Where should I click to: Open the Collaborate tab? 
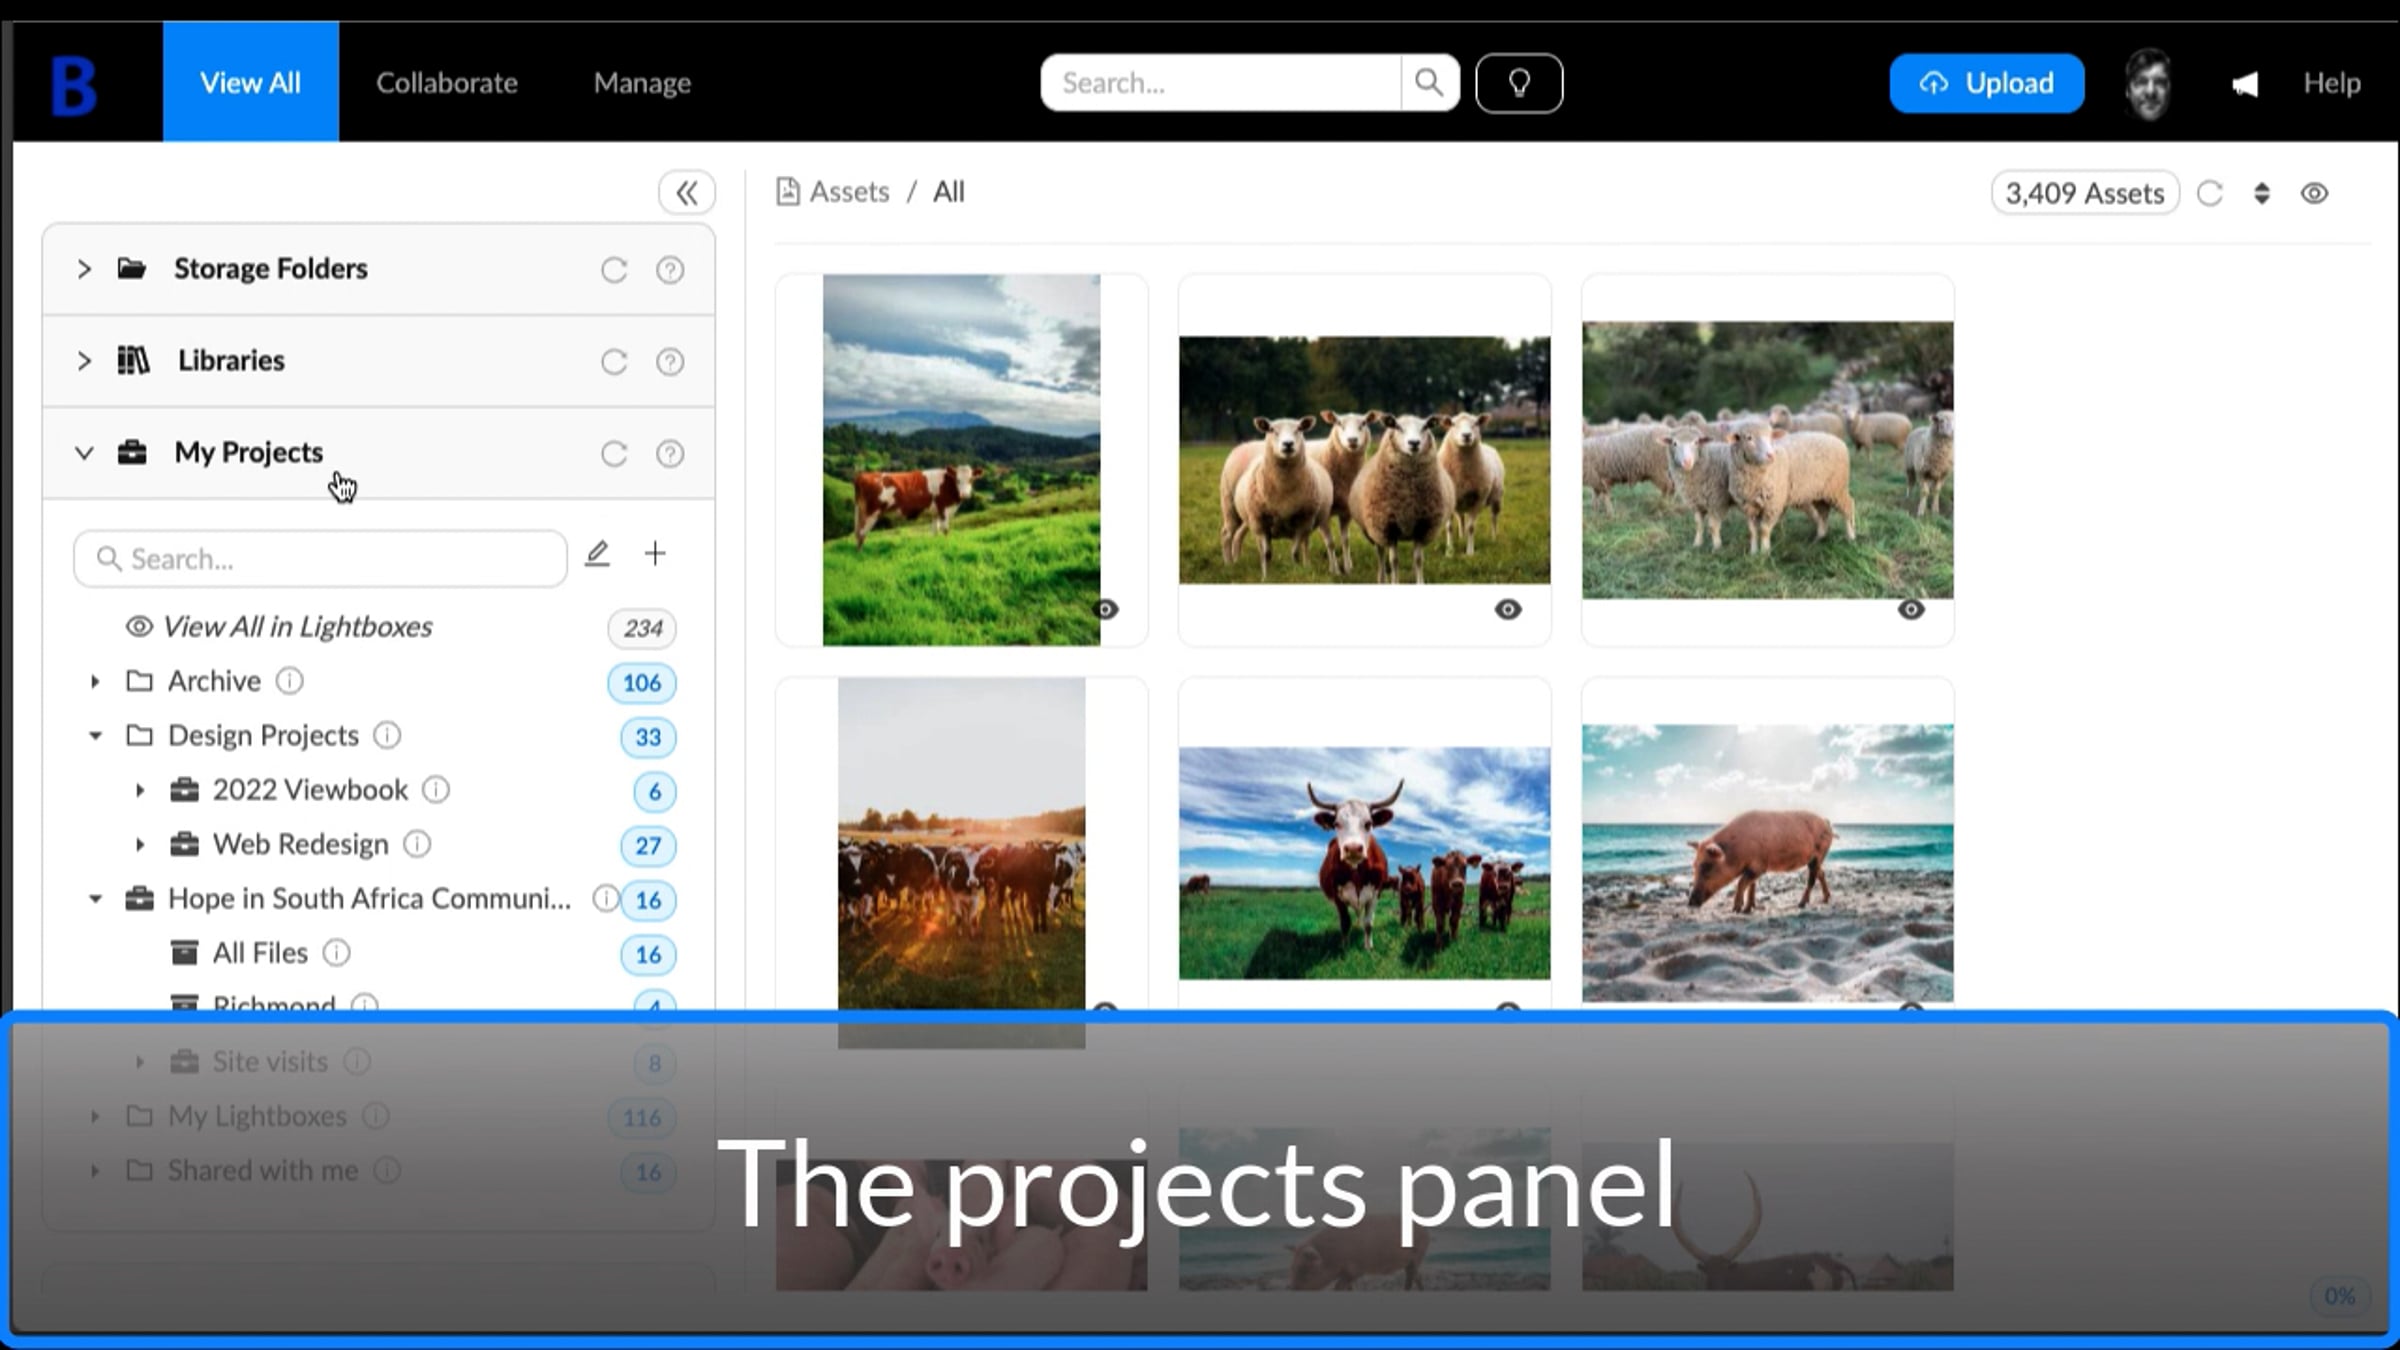[447, 83]
